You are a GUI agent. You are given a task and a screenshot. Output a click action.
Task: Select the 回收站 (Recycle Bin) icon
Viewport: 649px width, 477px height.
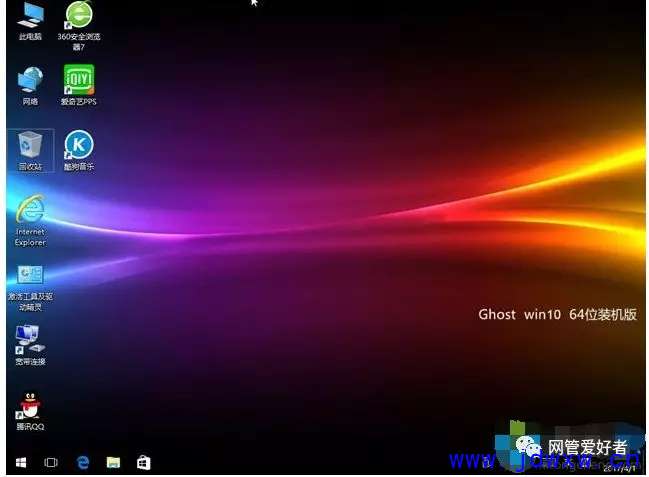(x=30, y=144)
